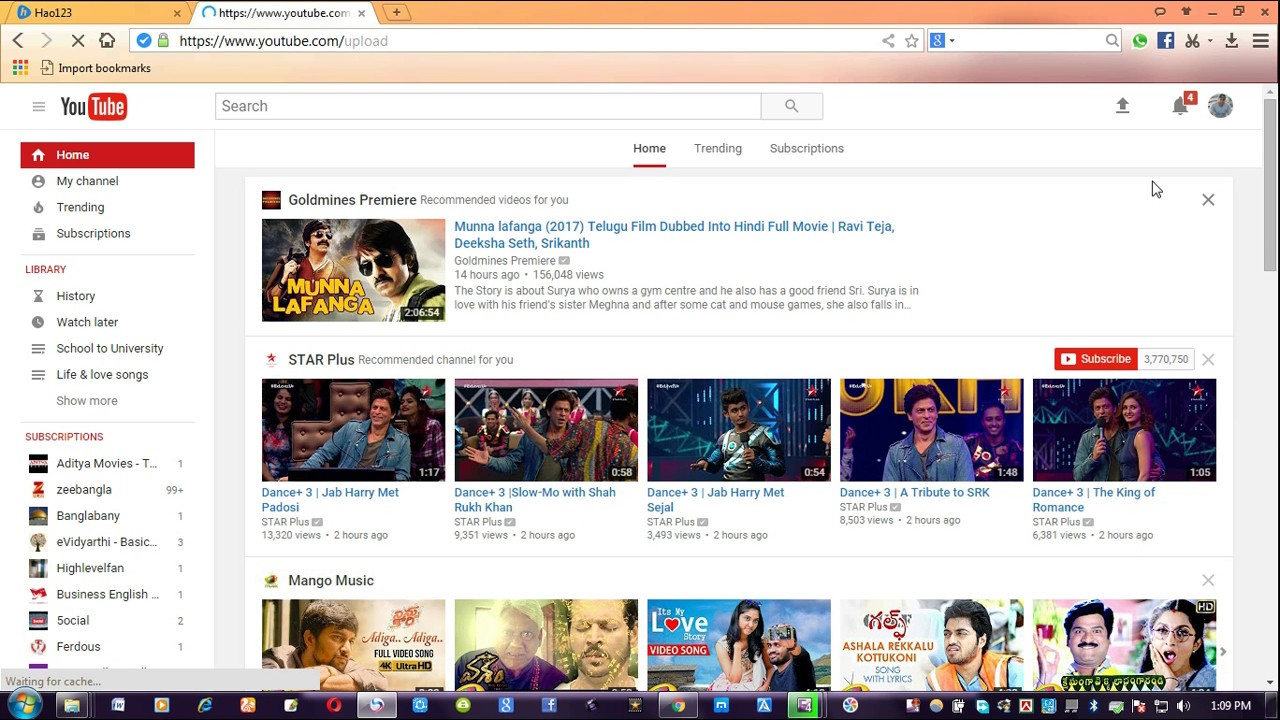Open the upload video arrow icon
The height and width of the screenshot is (720, 1280).
coord(1122,106)
